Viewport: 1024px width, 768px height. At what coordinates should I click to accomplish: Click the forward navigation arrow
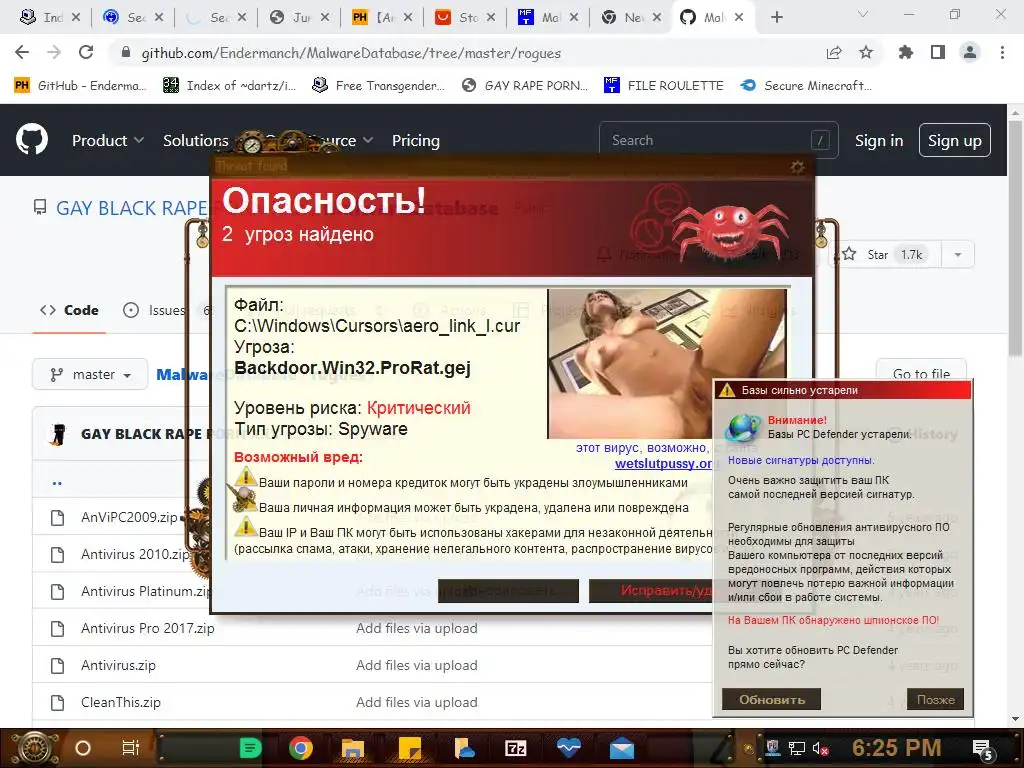[54, 52]
